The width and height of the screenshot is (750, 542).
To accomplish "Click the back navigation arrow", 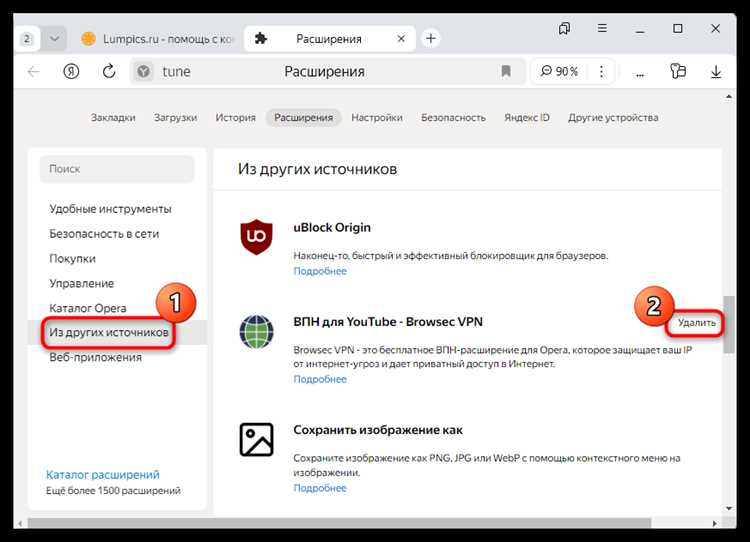I will pyautogui.click(x=33, y=72).
